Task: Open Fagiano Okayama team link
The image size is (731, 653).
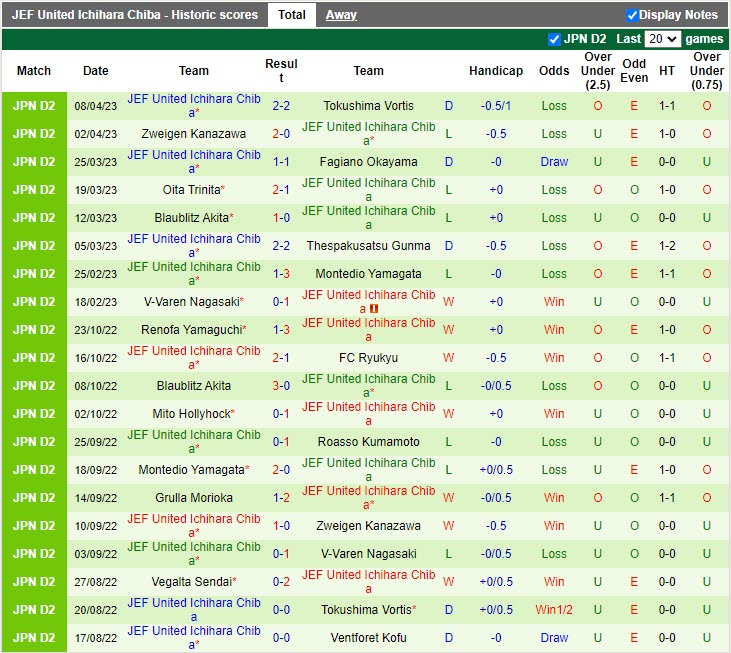Action: click(x=368, y=162)
